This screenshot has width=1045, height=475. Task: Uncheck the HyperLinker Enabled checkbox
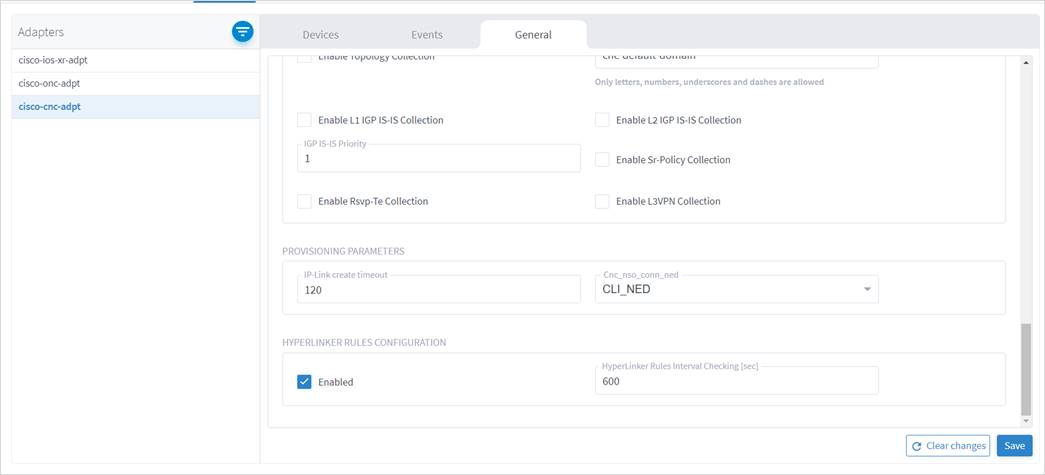305,382
